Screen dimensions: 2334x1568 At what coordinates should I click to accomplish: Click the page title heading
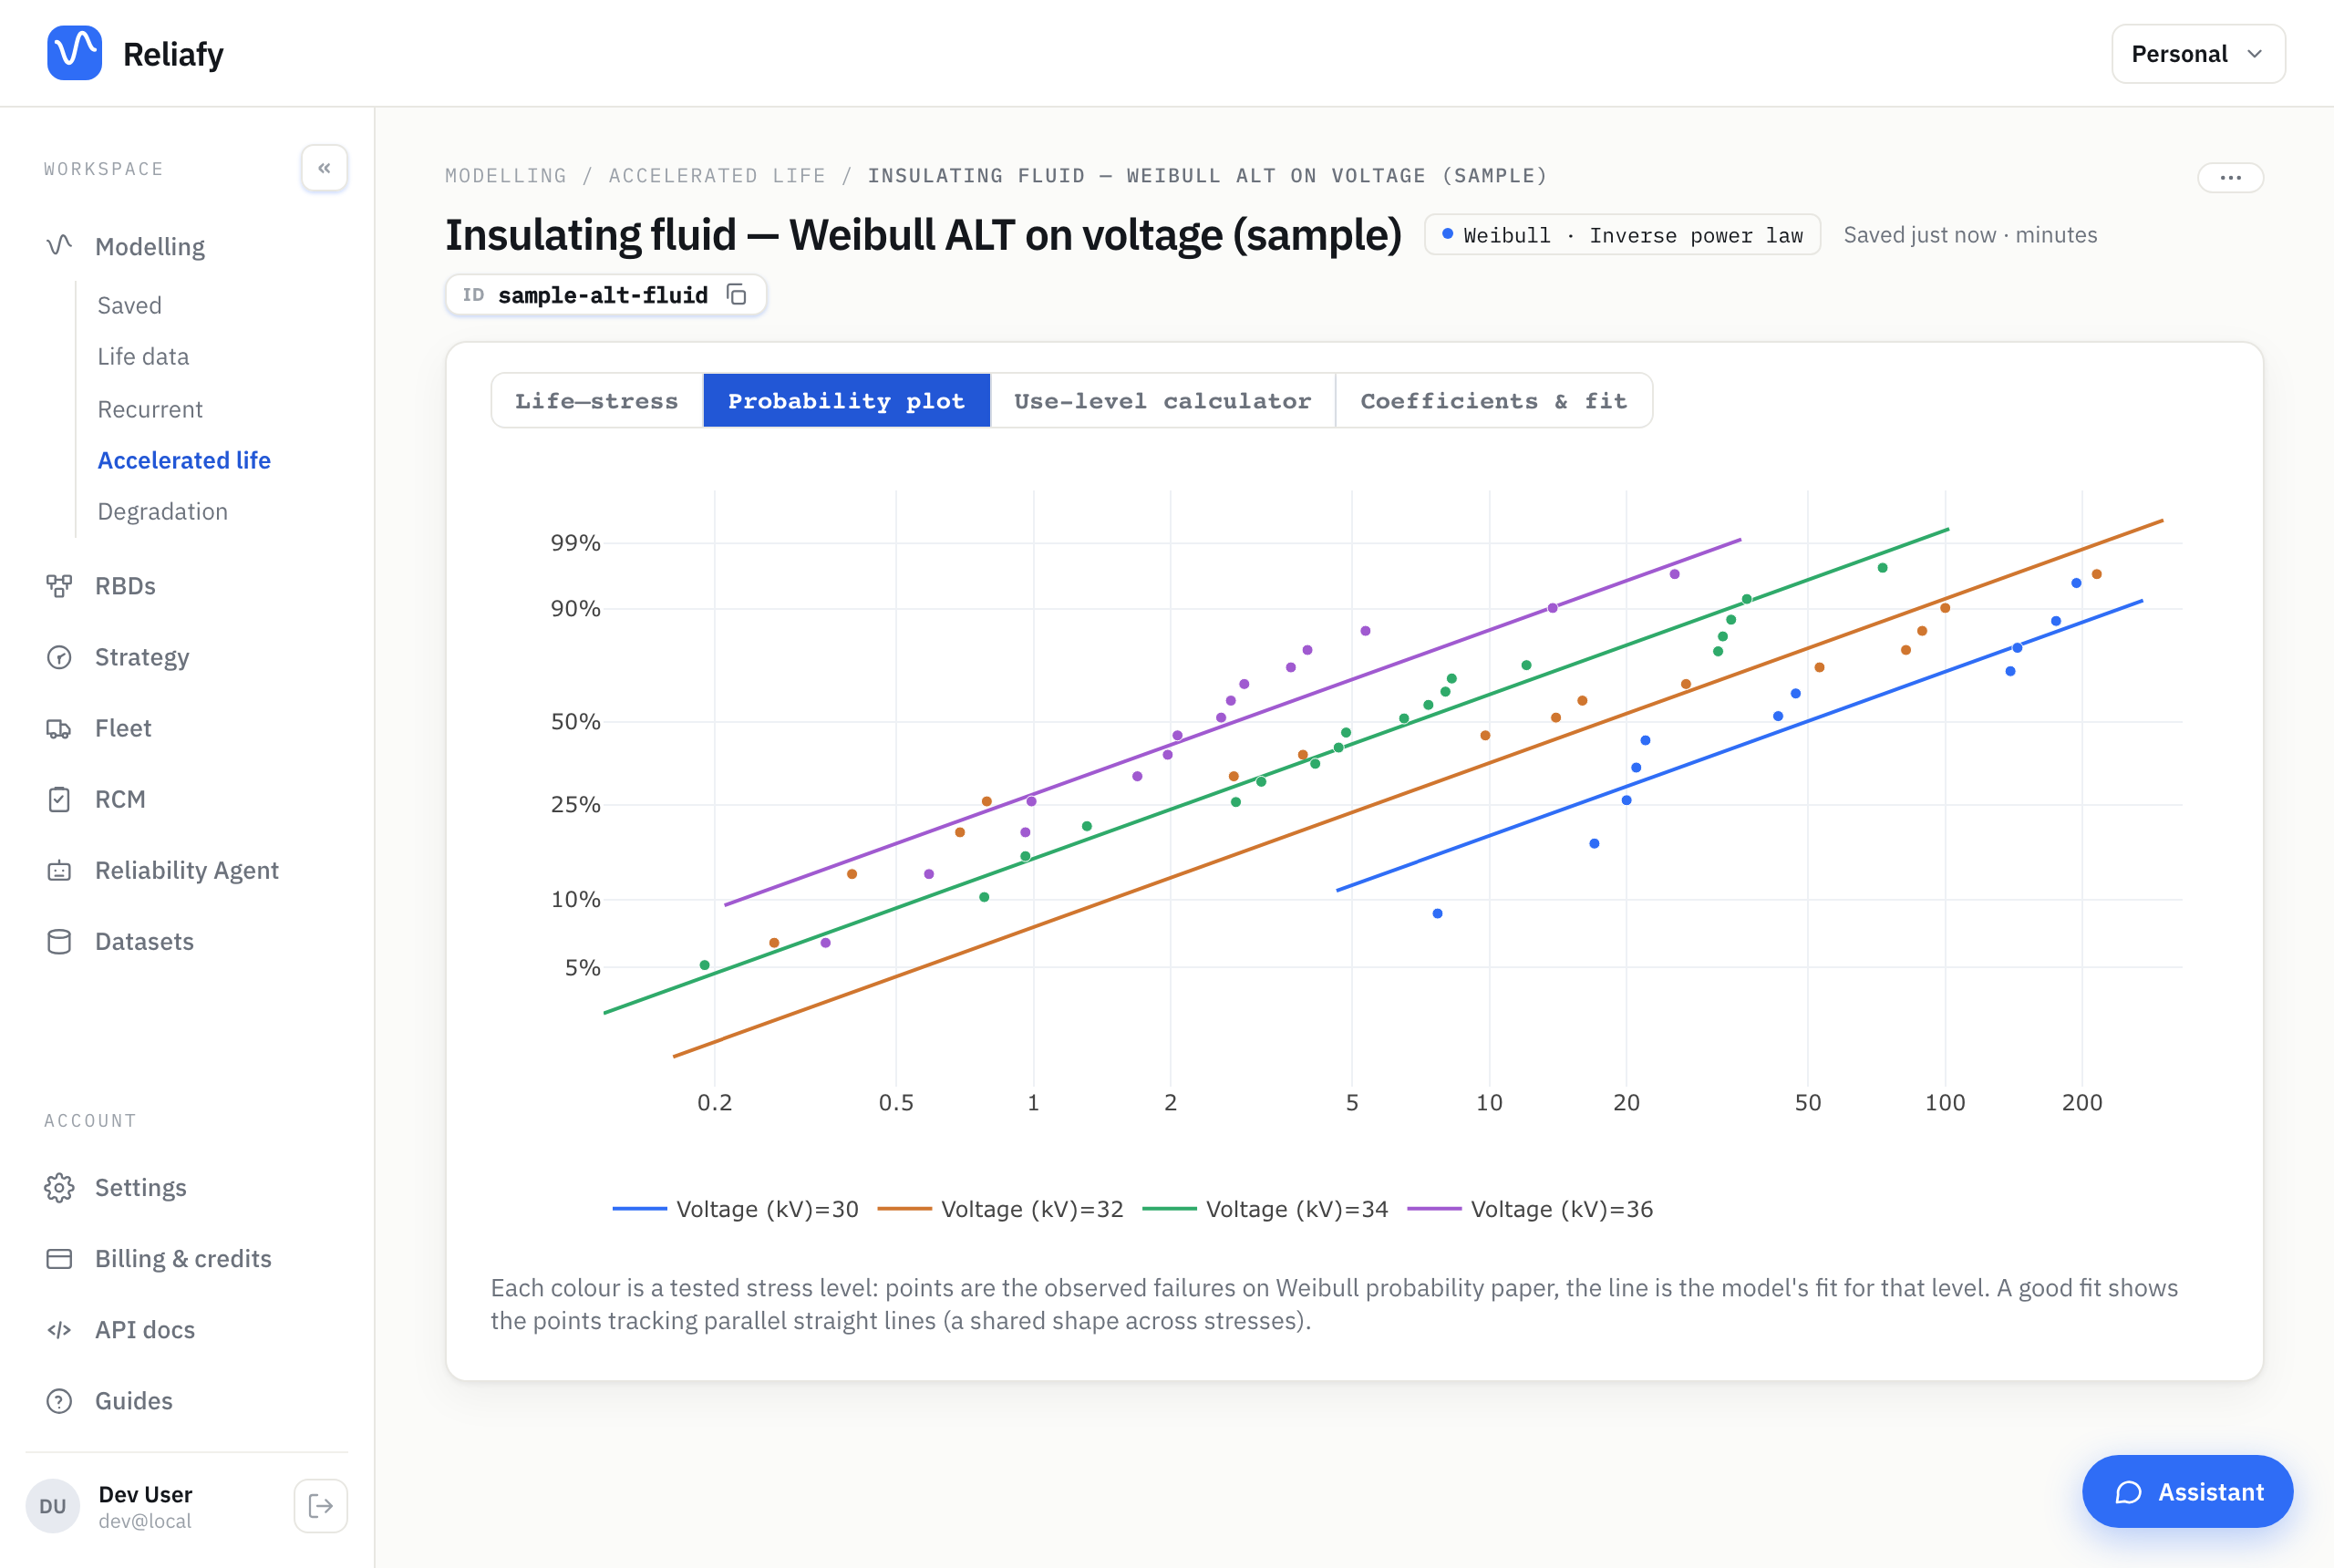(x=923, y=235)
